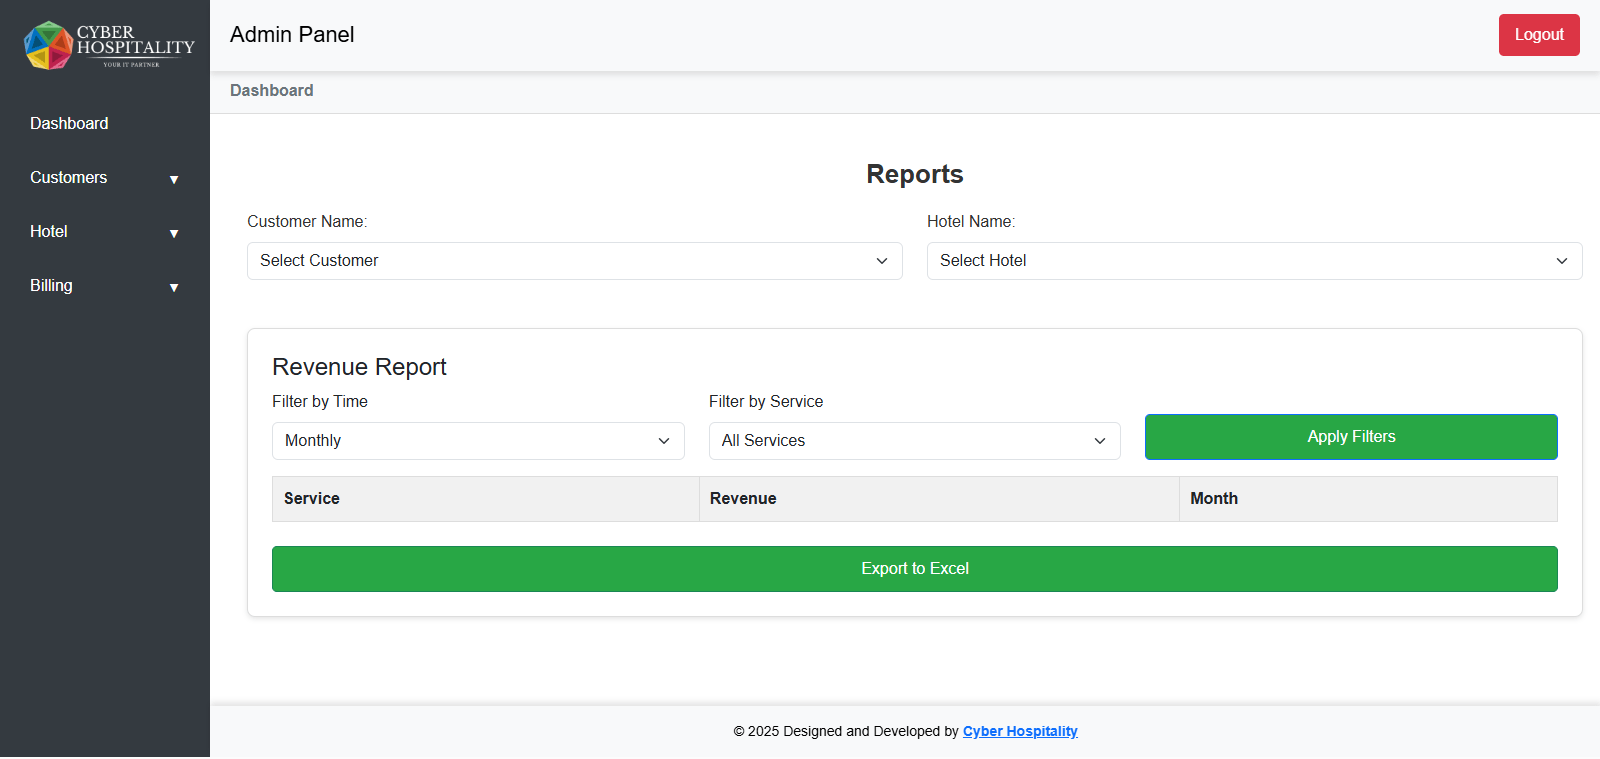Open Dashboard from the sidebar
1600x759 pixels.
[x=69, y=123]
